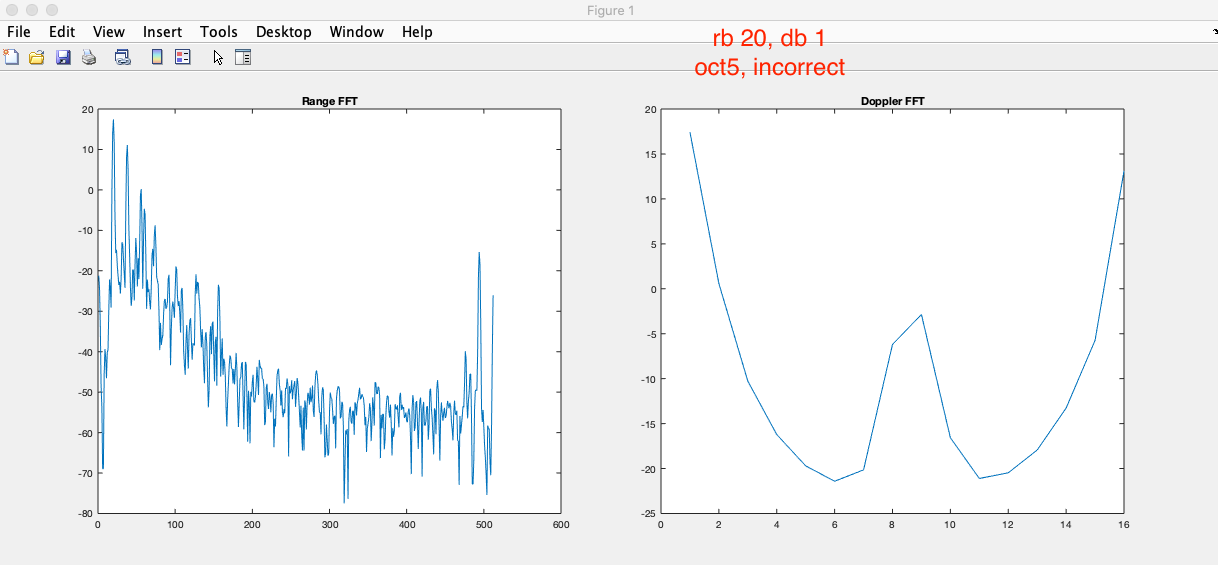Open the View menu

[110, 31]
